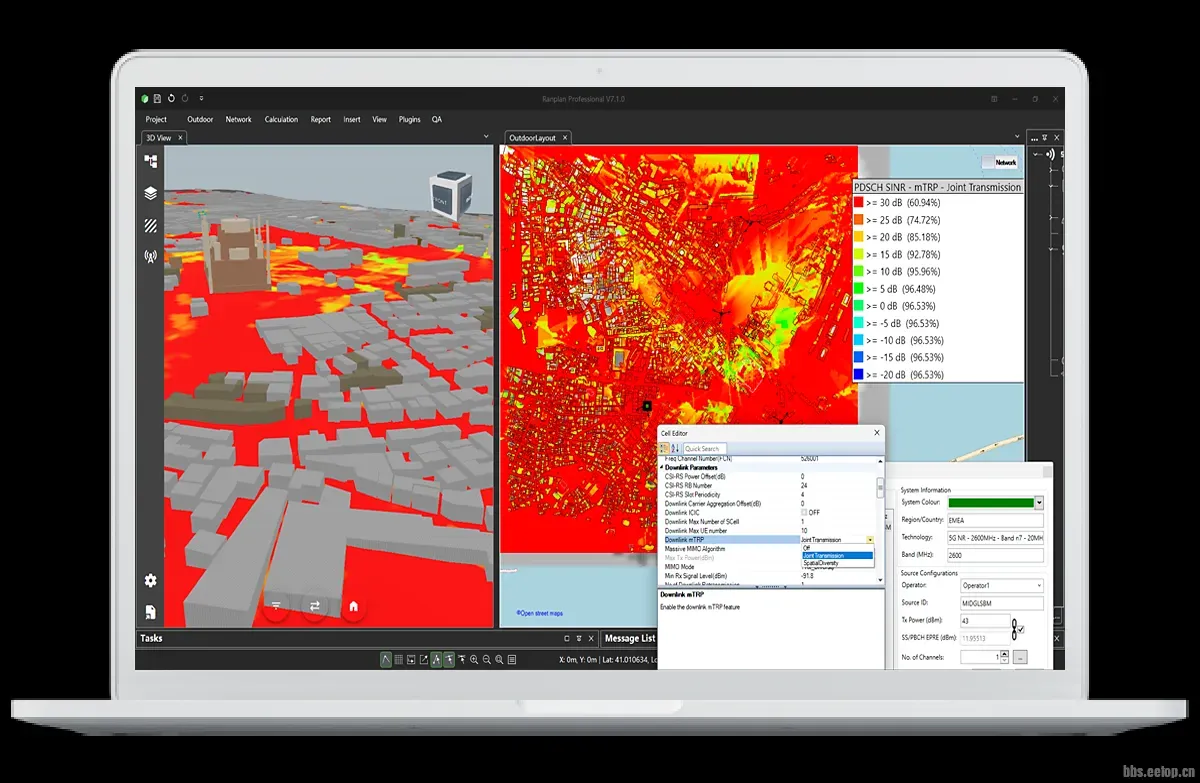
Task: Close the Tasks panel
Action: pos(590,638)
